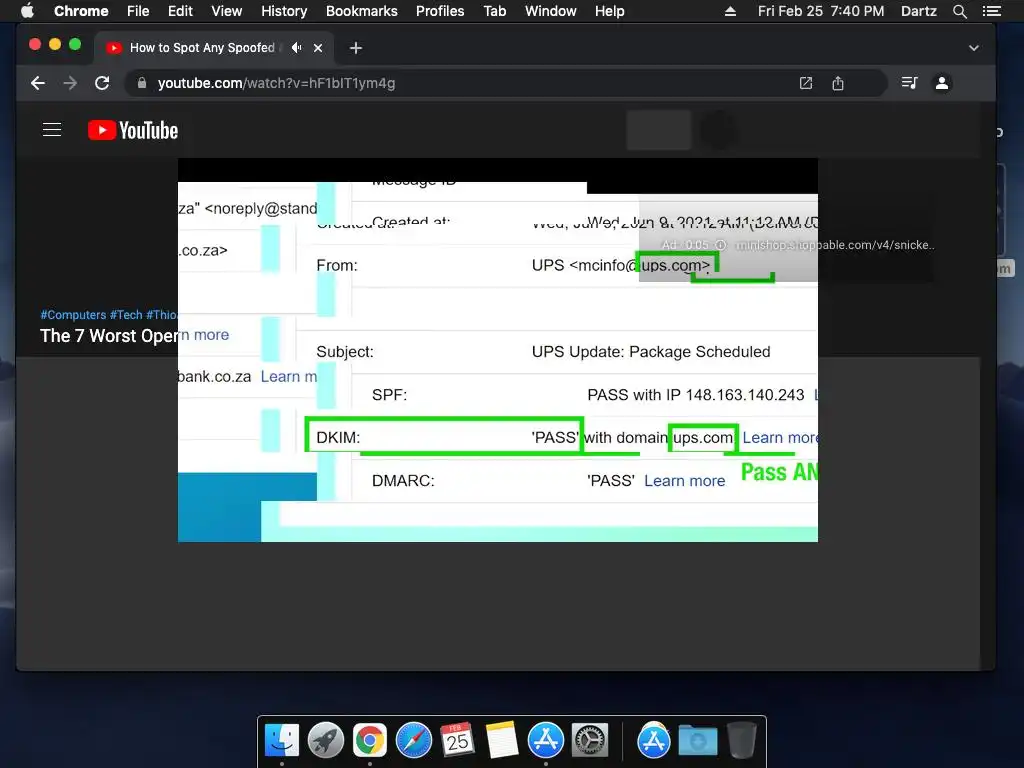Open the File menu
1024x768 pixels.
point(138,11)
